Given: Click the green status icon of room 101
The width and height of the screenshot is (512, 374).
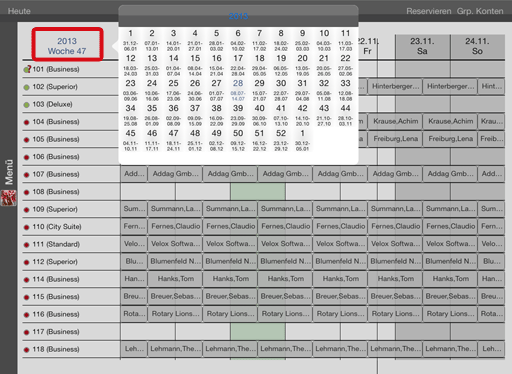Looking at the screenshot, I should click(x=27, y=69).
